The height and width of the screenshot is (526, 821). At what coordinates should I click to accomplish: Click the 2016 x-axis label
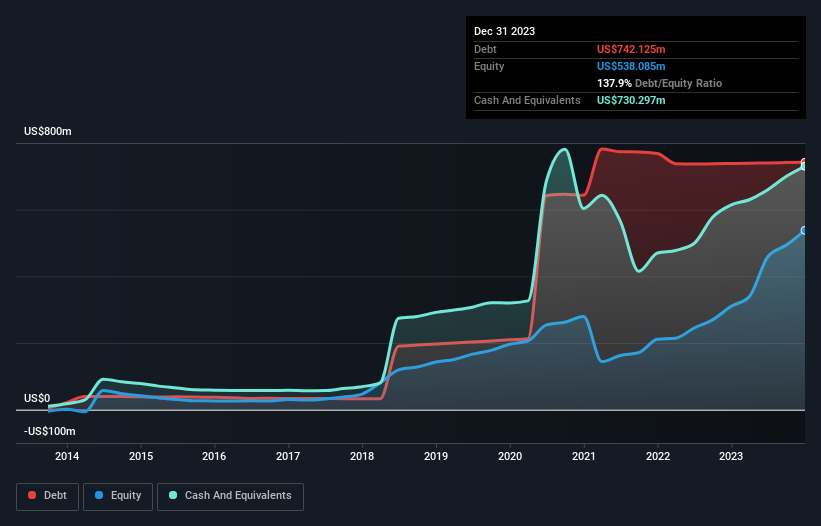pos(214,456)
